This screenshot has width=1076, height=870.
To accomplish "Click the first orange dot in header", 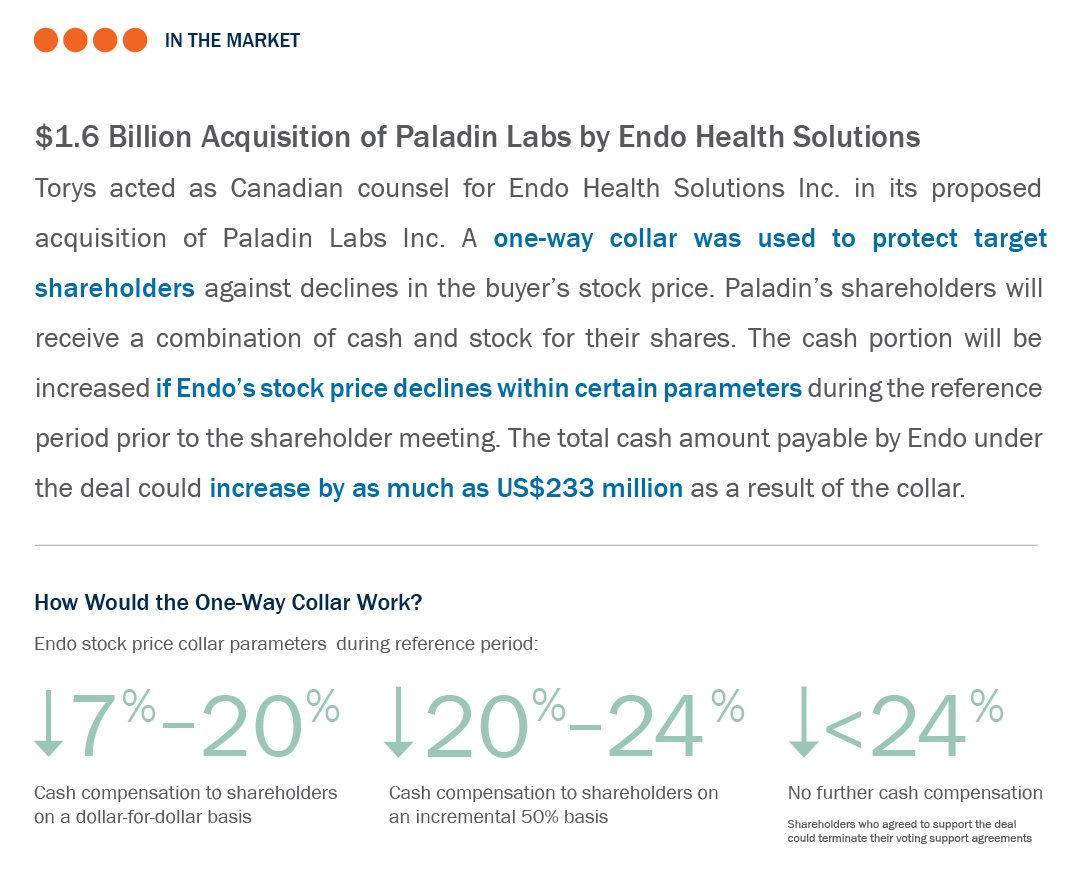I will [x=45, y=40].
